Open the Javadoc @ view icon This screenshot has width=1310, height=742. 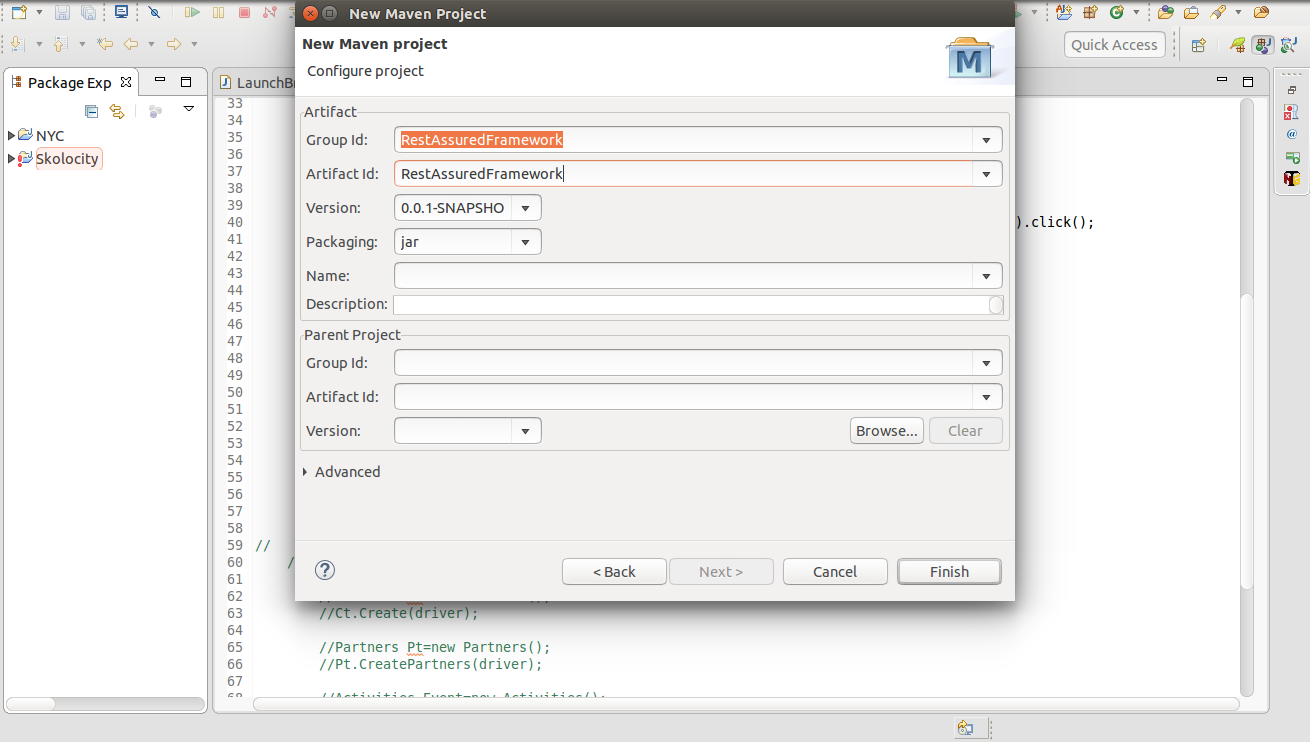(1292, 134)
